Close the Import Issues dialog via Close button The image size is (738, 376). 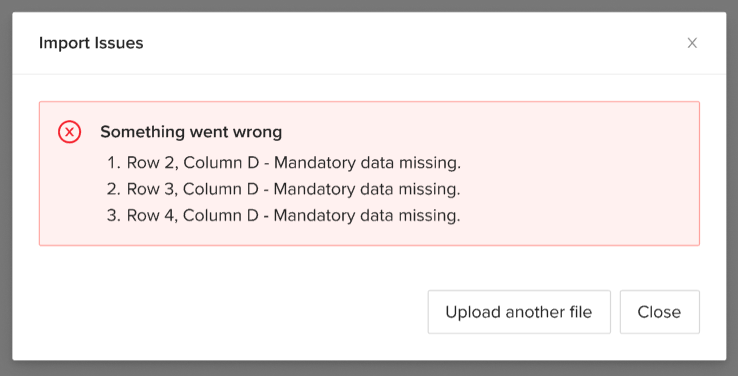pyautogui.click(x=659, y=312)
